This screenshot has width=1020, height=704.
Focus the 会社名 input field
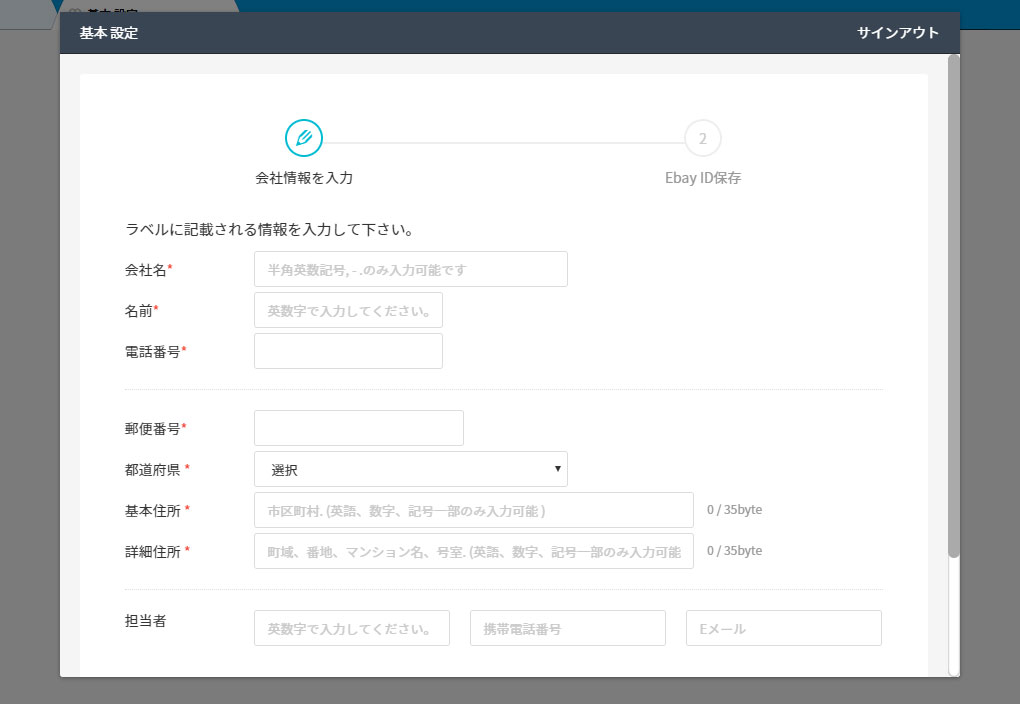(410, 269)
